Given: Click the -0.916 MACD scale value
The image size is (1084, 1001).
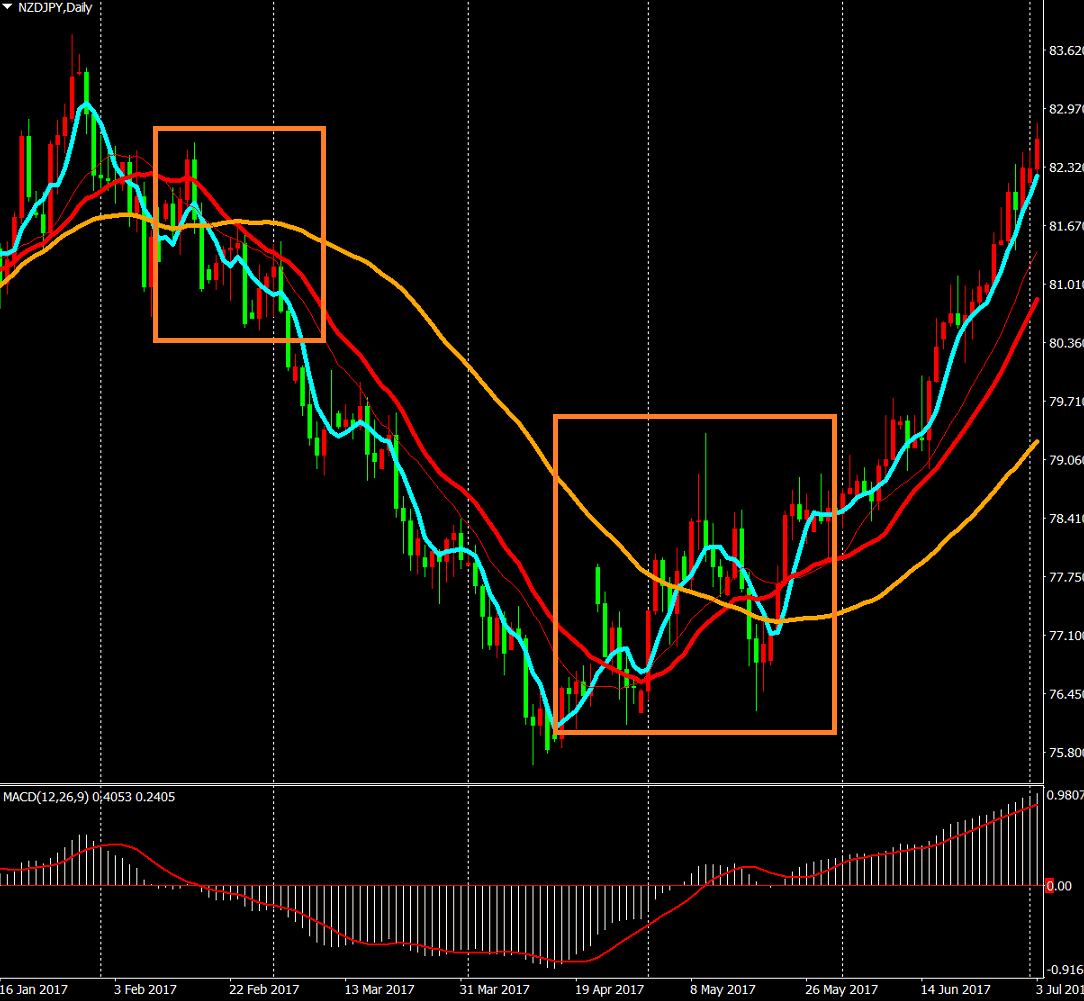Looking at the screenshot, I should tap(1065, 969).
